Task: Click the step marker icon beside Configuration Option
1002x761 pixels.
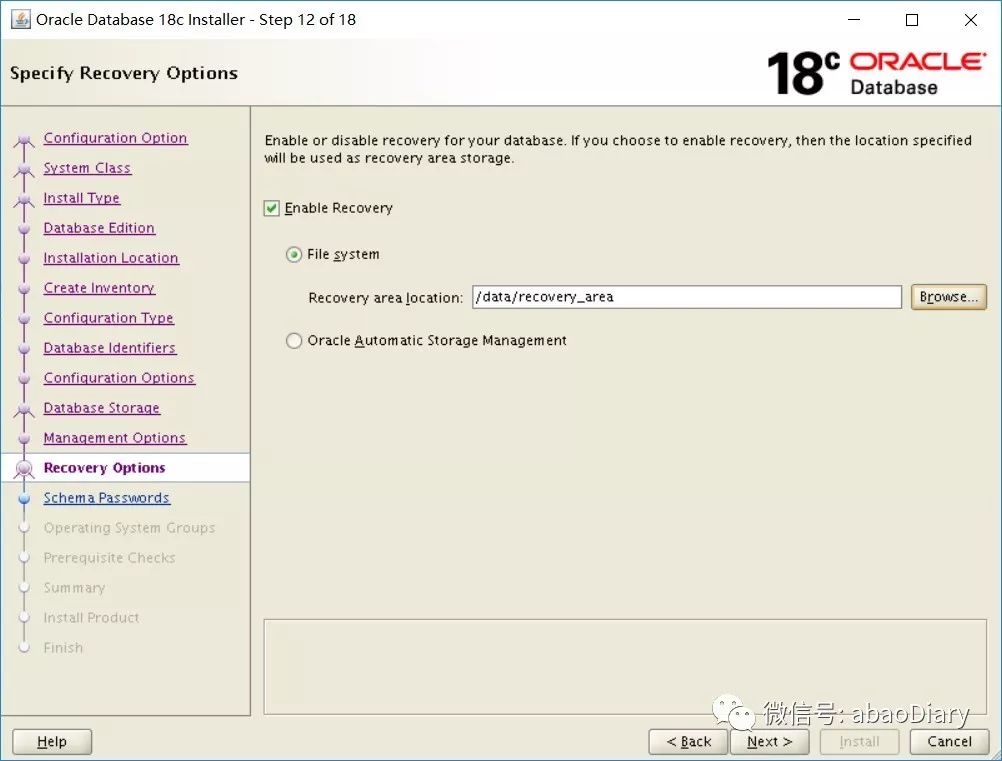Action: click(x=24, y=139)
